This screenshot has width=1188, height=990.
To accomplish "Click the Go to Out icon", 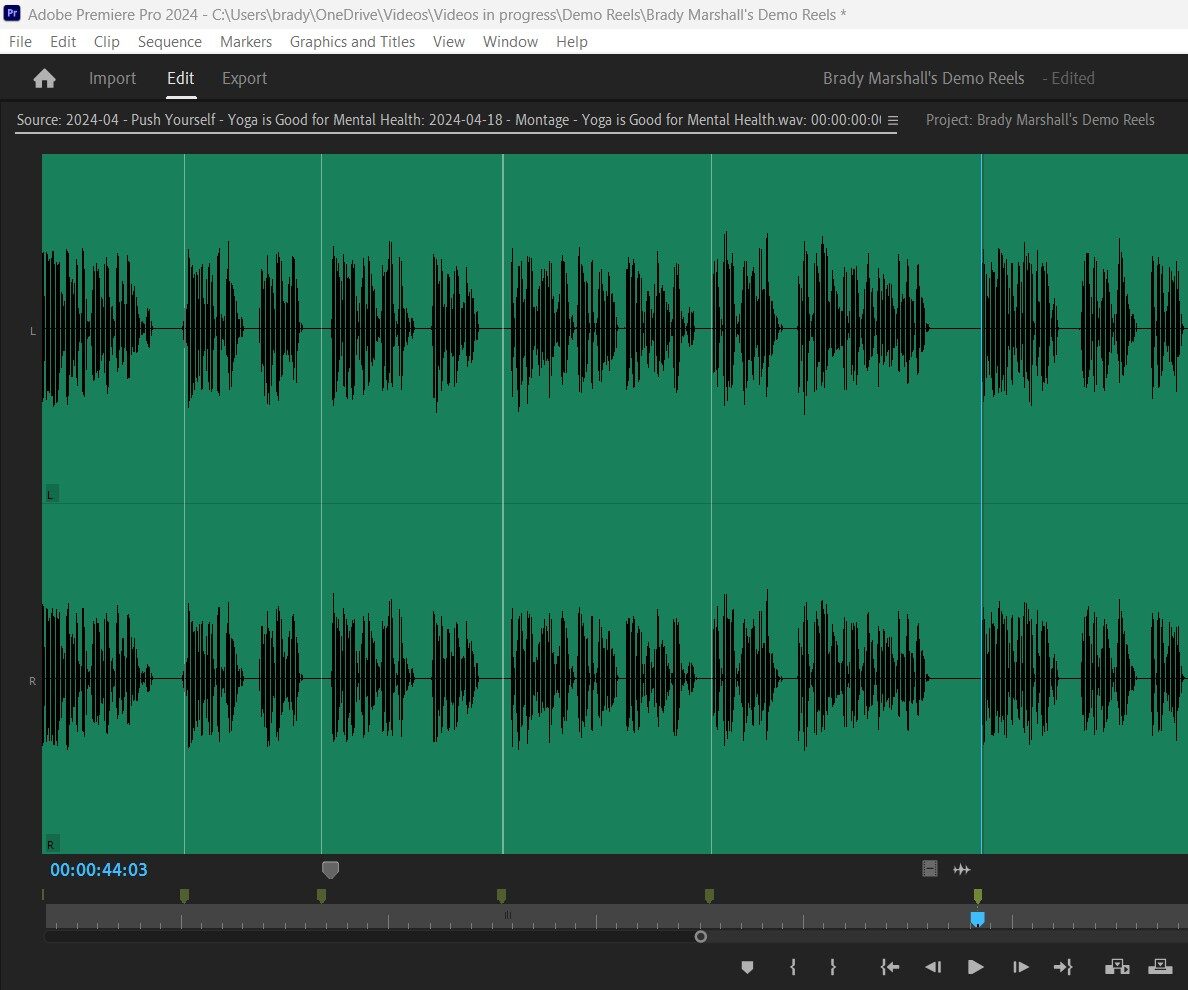I will [1063, 967].
